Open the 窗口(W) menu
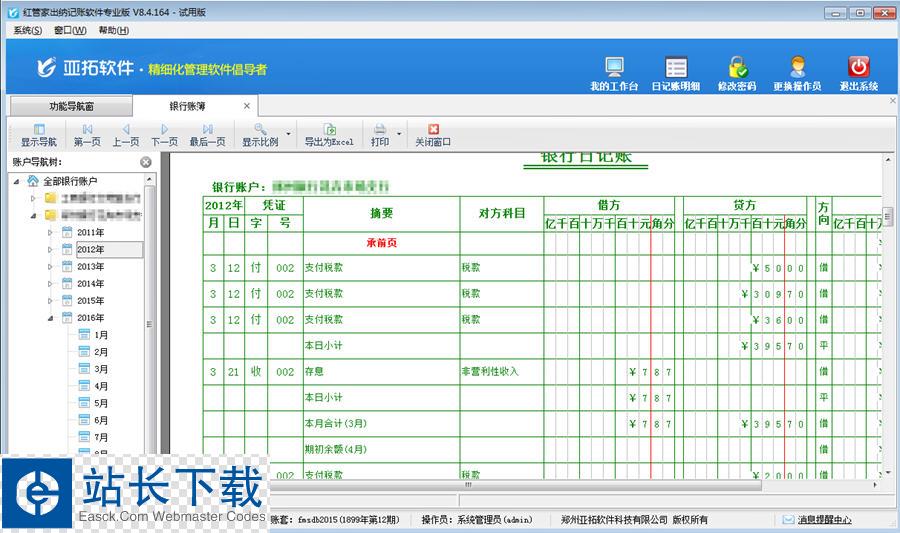Image resolution: width=900 pixels, height=533 pixels. click(x=70, y=30)
